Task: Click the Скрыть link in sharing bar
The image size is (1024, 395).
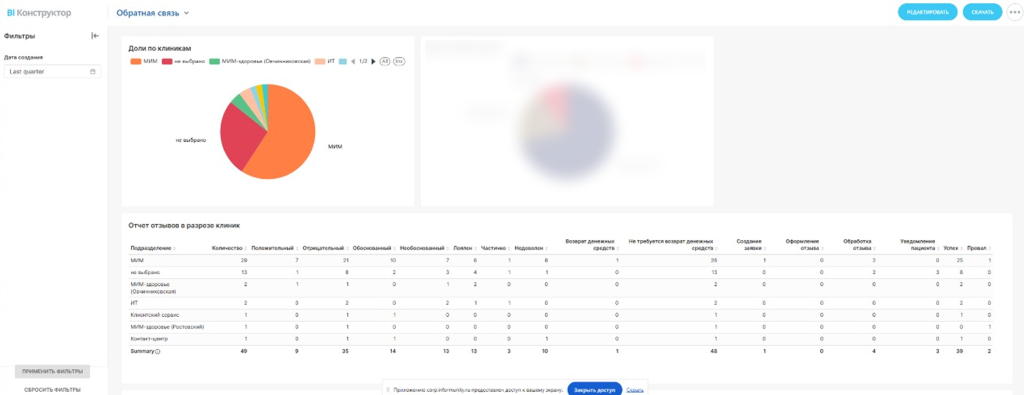Action: (635, 390)
